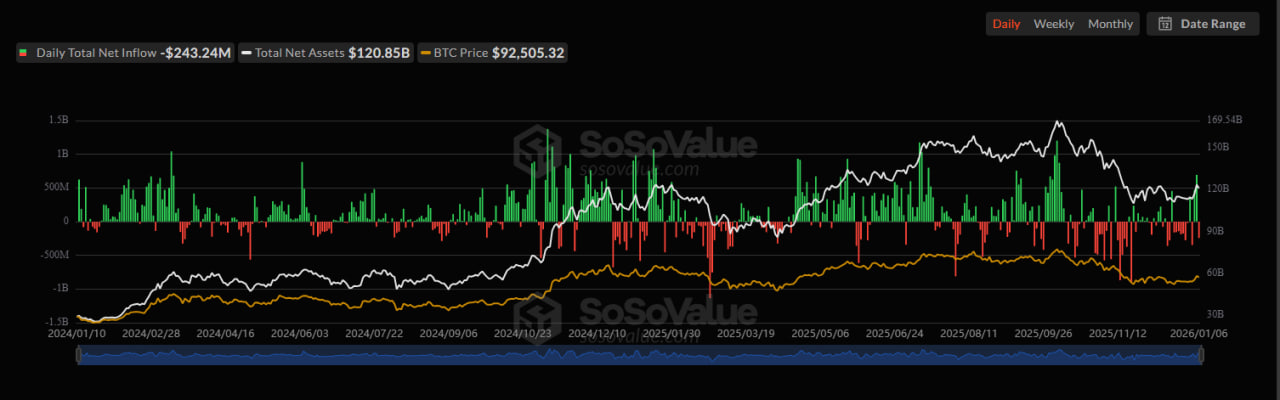Click the right handle of the range slider

[x=1198, y=356]
